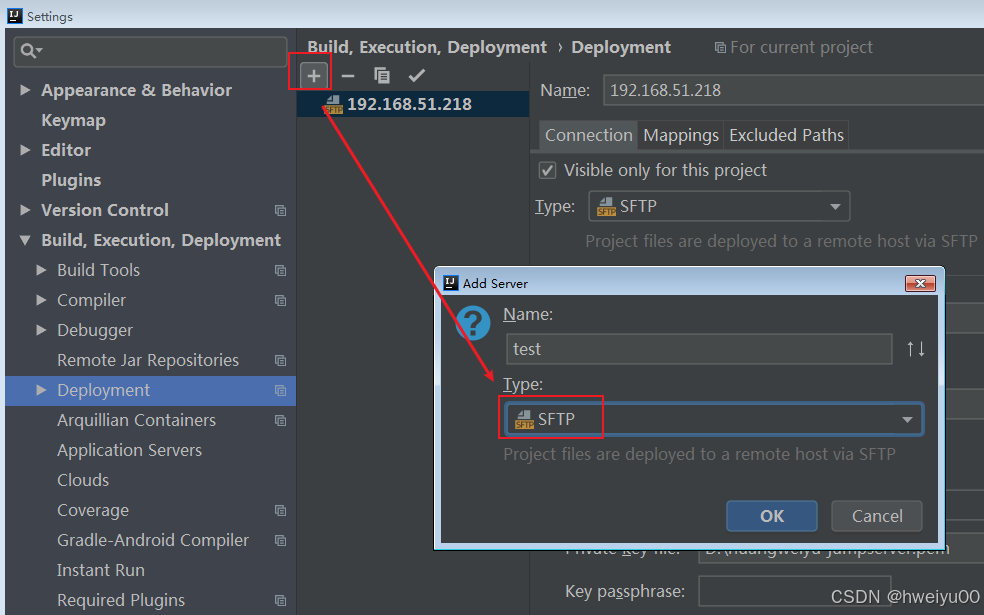
Task: Open the Type dropdown in Settings pane
Action: pyautogui.click(x=719, y=206)
